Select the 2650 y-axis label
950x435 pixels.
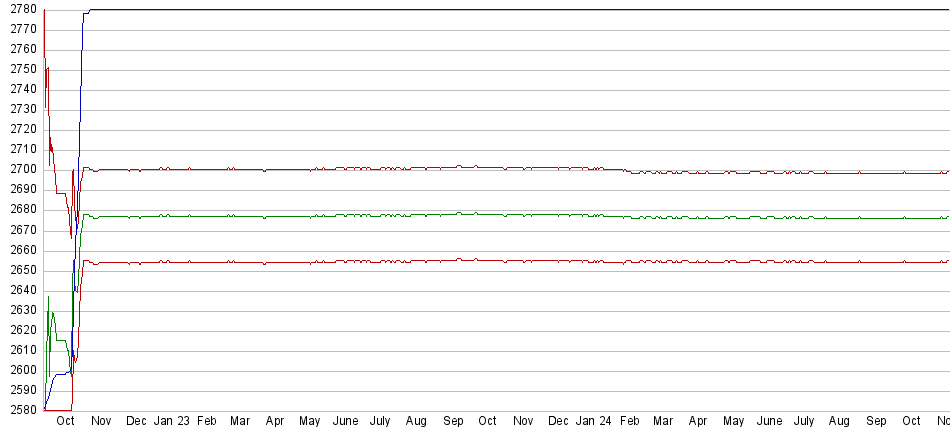click(20, 270)
